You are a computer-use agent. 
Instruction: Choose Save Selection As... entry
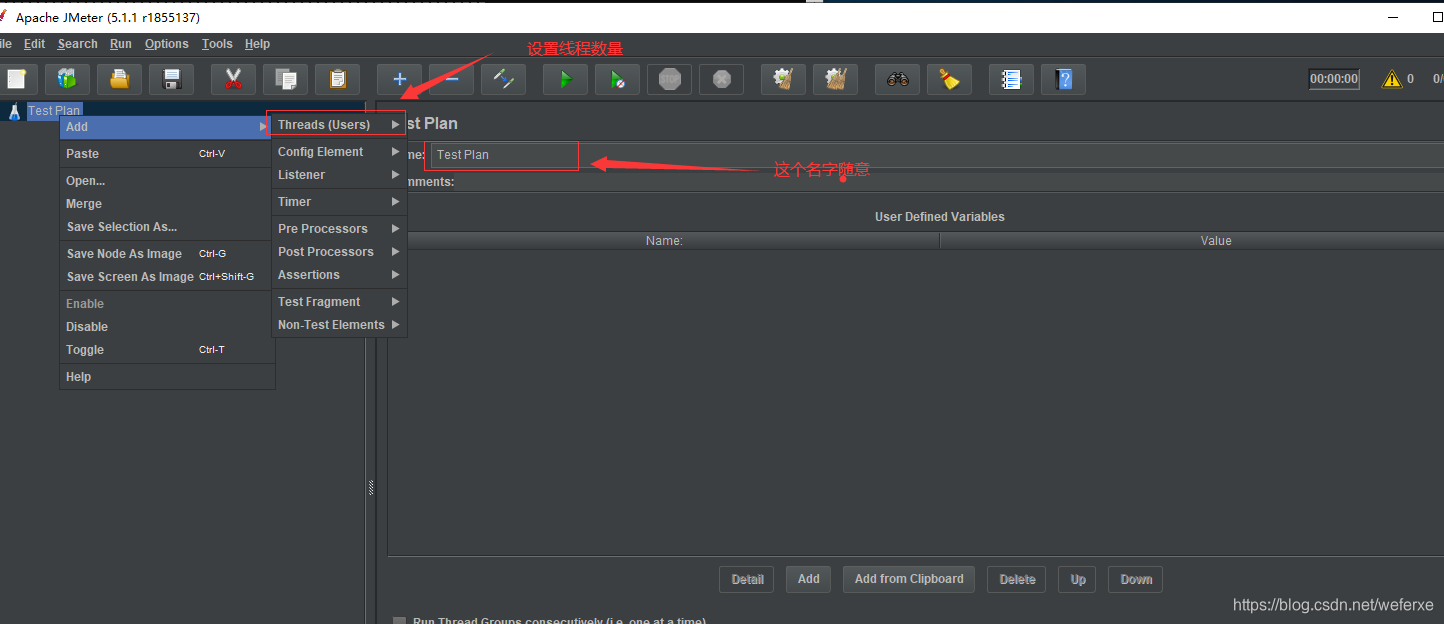[167, 227]
